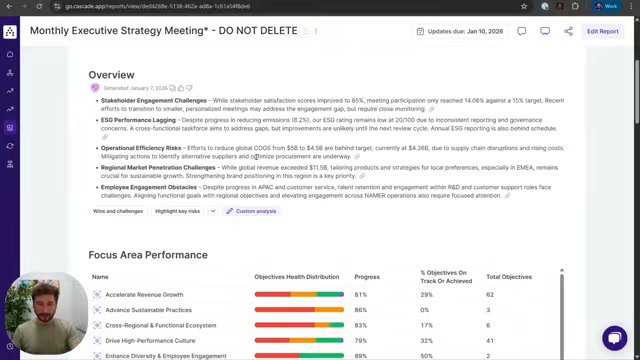
Task: Open the report's three-dot more menu
Action: [x=316, y=31]
